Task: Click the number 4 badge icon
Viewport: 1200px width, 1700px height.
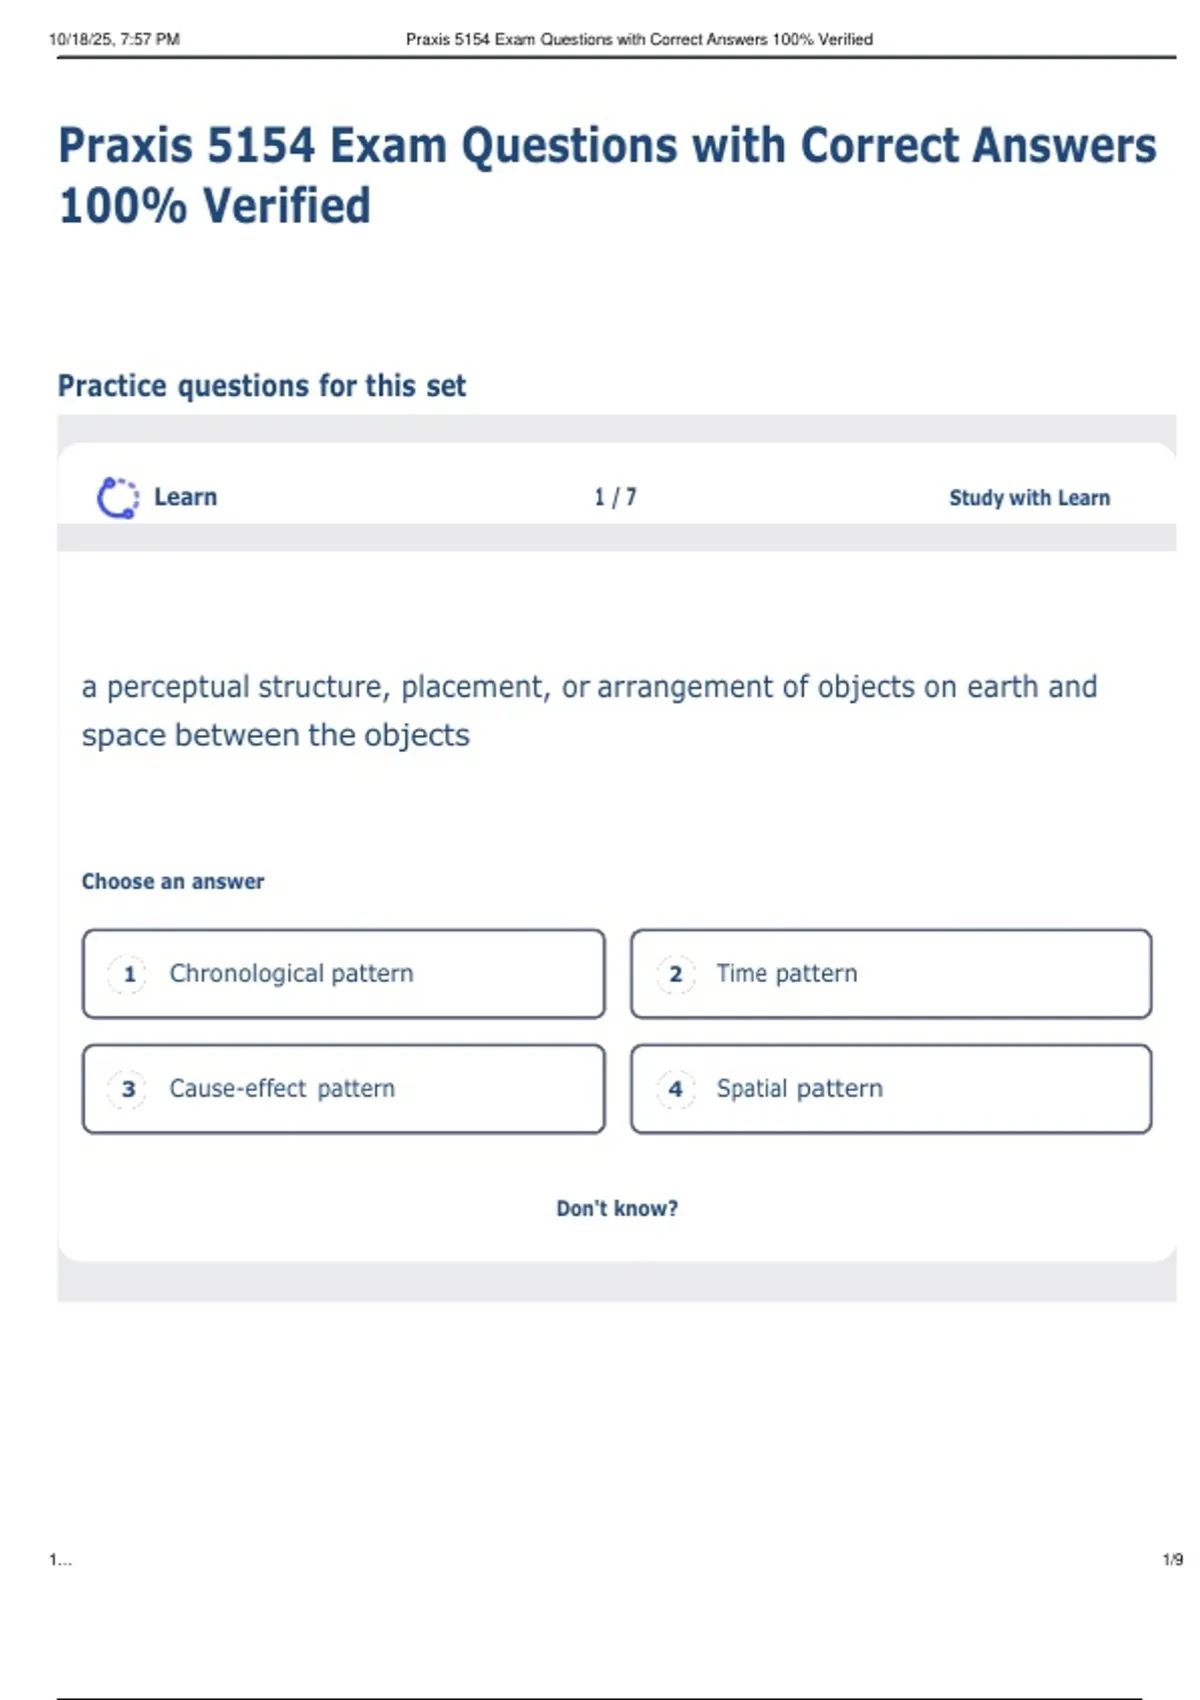Action: click(x=676, y=1089)
